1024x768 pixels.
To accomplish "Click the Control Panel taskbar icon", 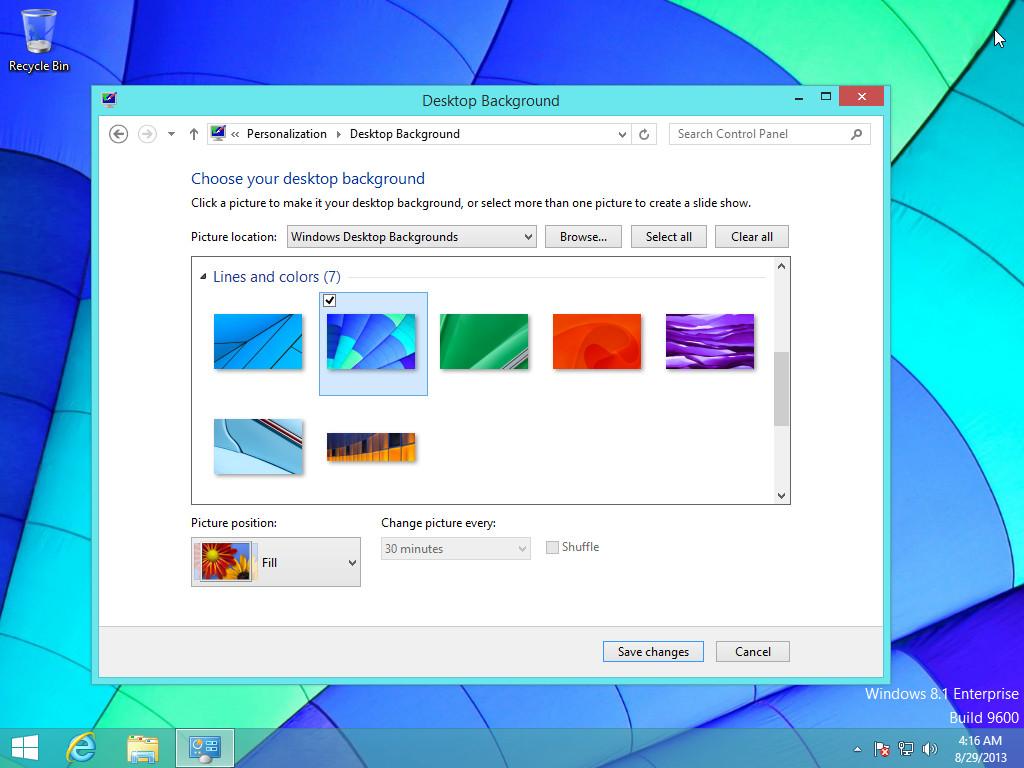I will (204, 748).
